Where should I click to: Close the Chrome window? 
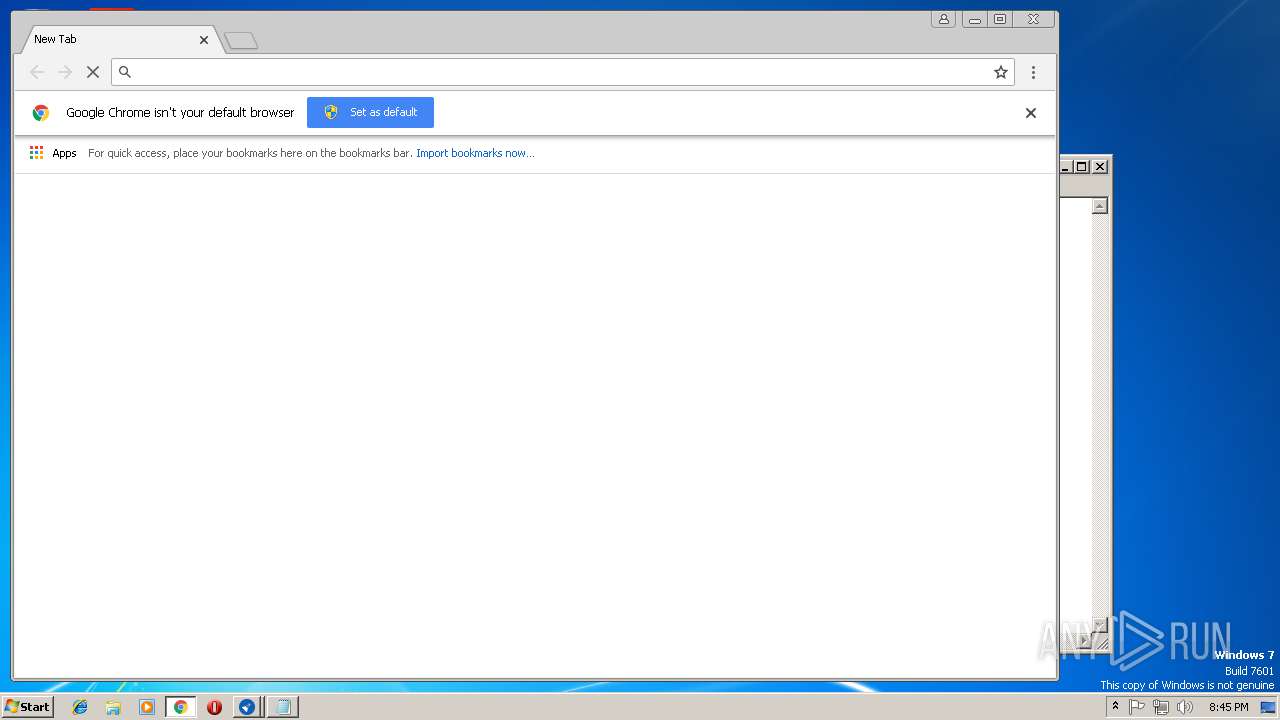(1034, 19)
